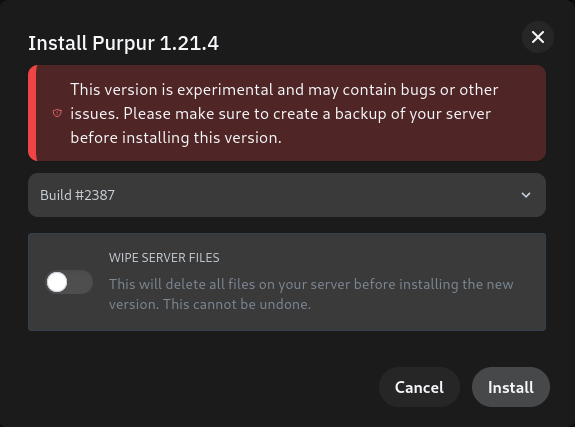Toggle the Wipe Server Files switch
This screenshot has height=427, width=575.
pyautogui.click(x=69, y=282)
